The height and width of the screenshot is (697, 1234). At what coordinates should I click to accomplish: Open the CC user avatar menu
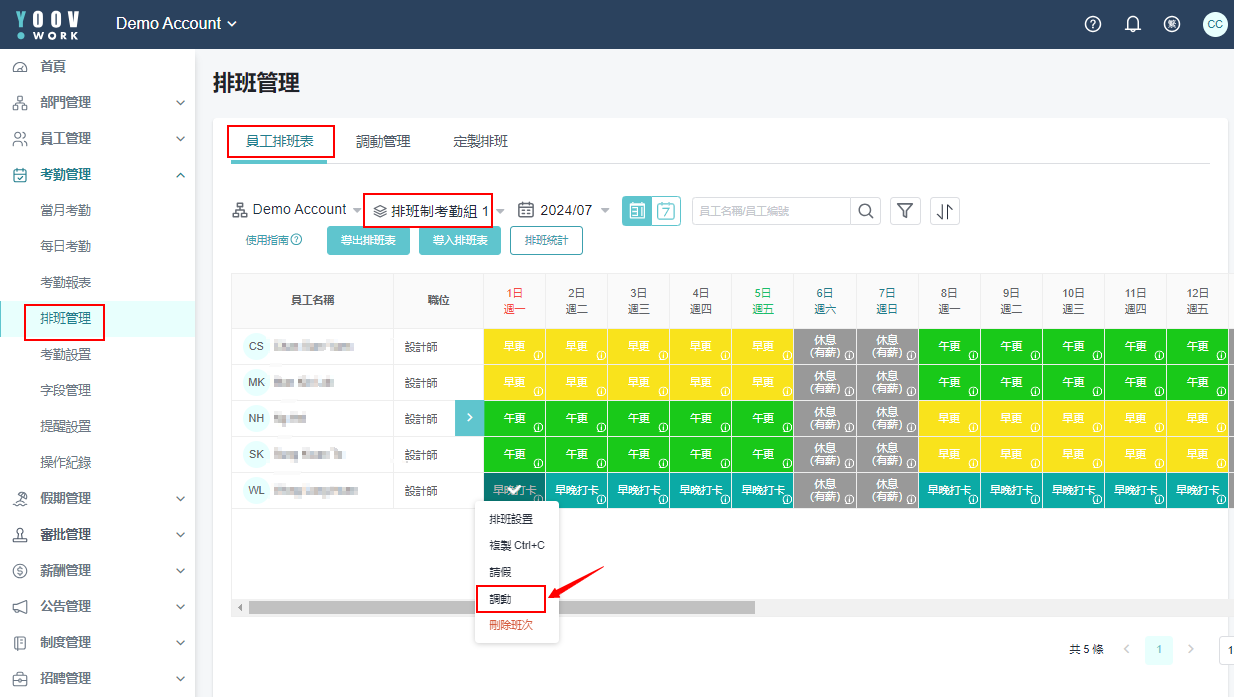[x=1215, y=24]
